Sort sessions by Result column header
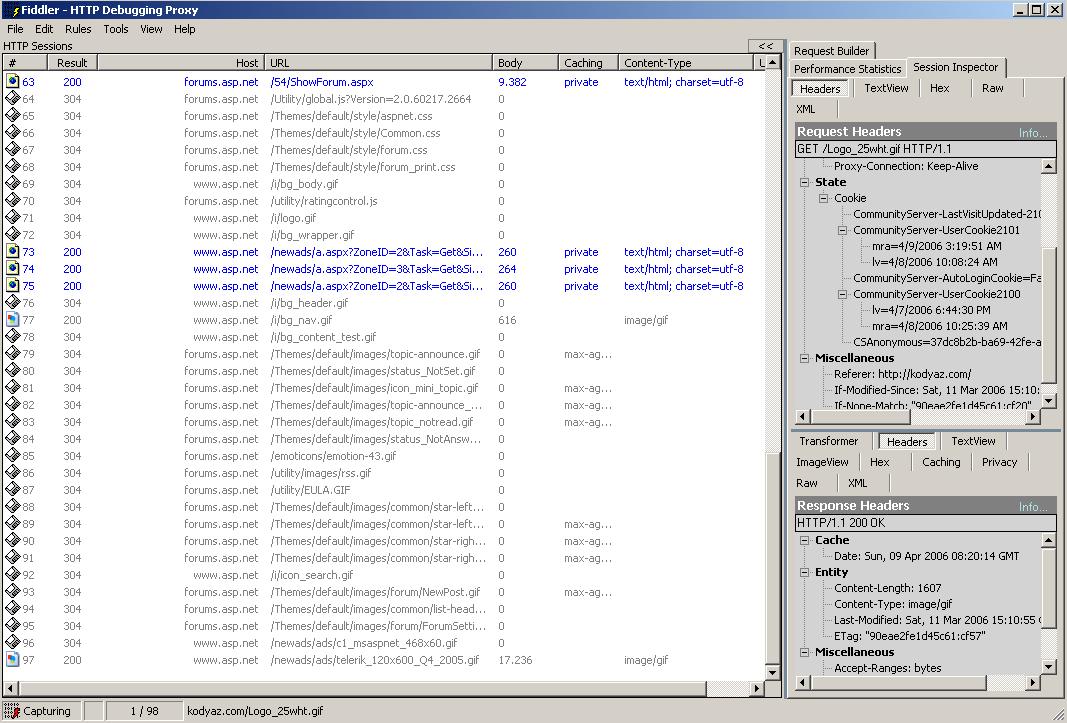The width and height of the screenshot is (1067, 723). 72,63
